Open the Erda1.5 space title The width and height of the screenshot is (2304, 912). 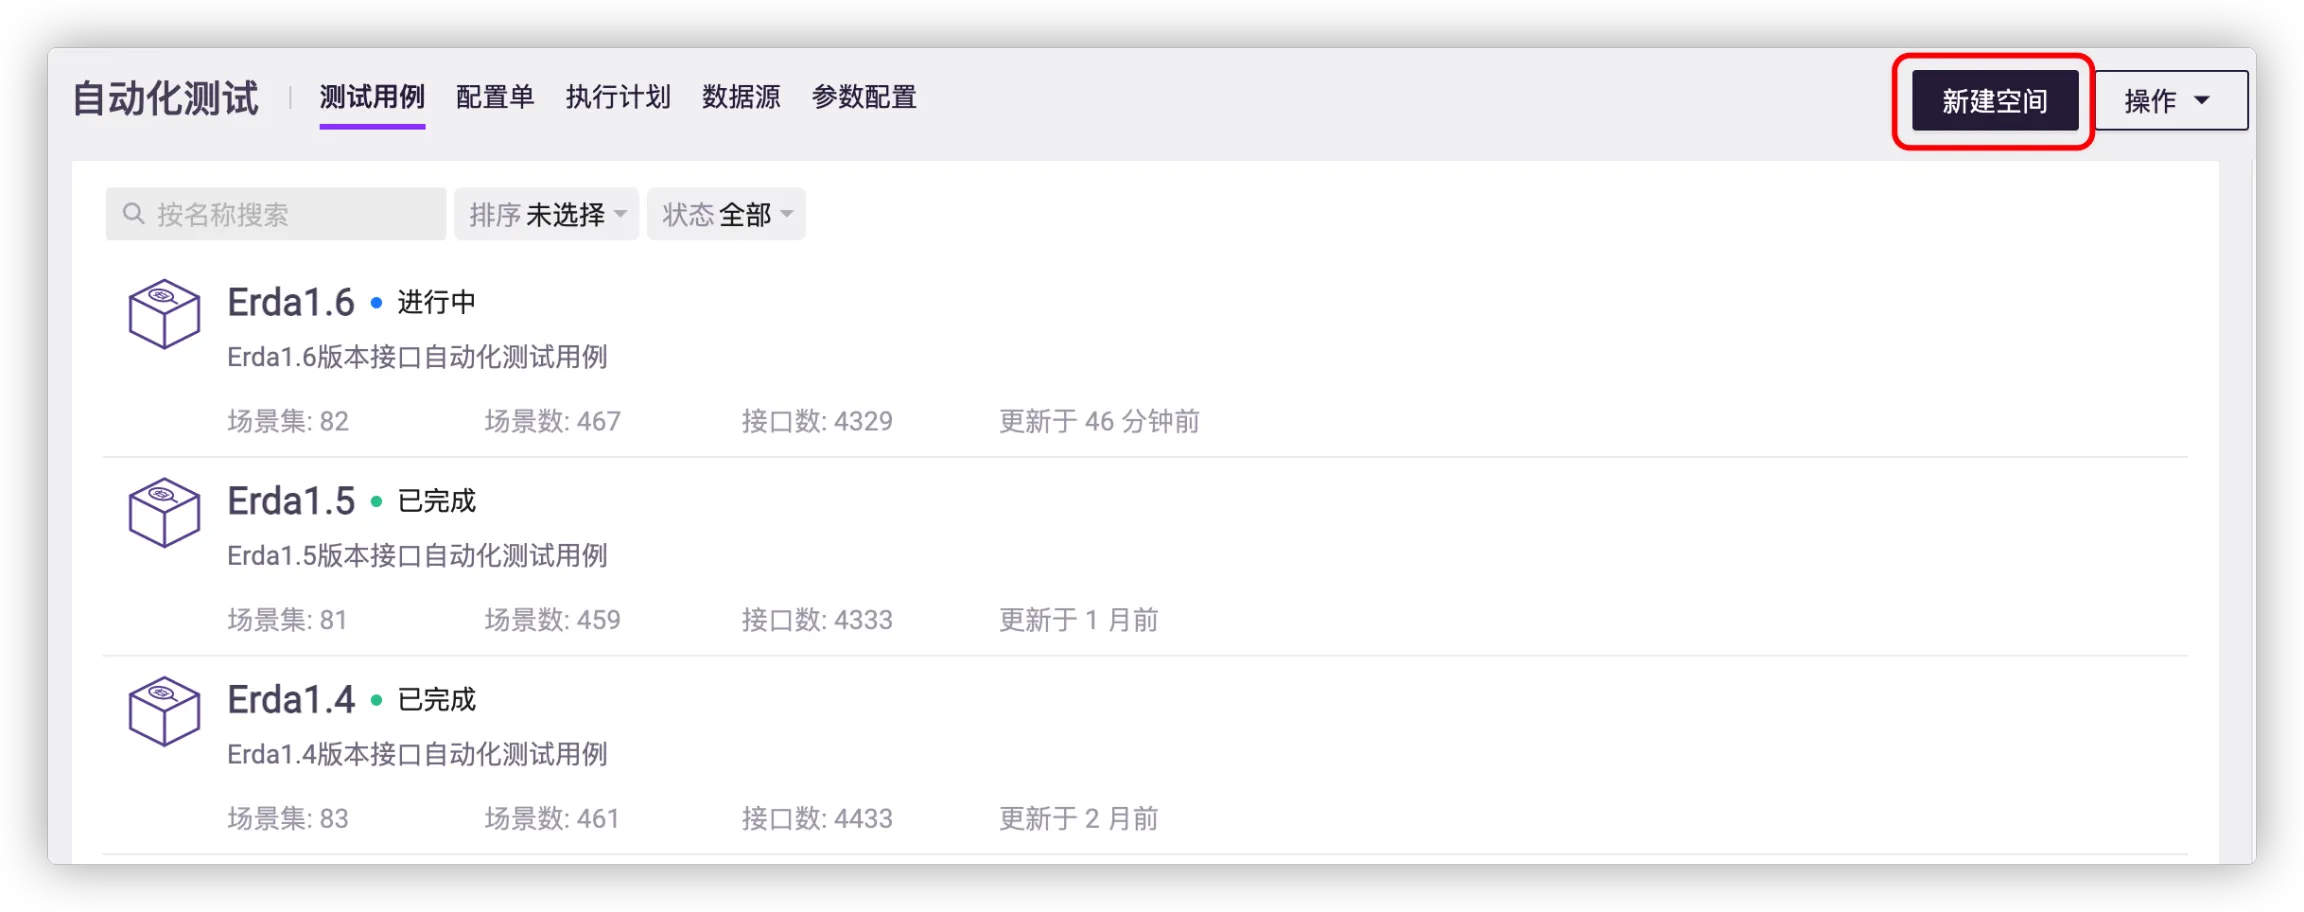pos(291,501)
